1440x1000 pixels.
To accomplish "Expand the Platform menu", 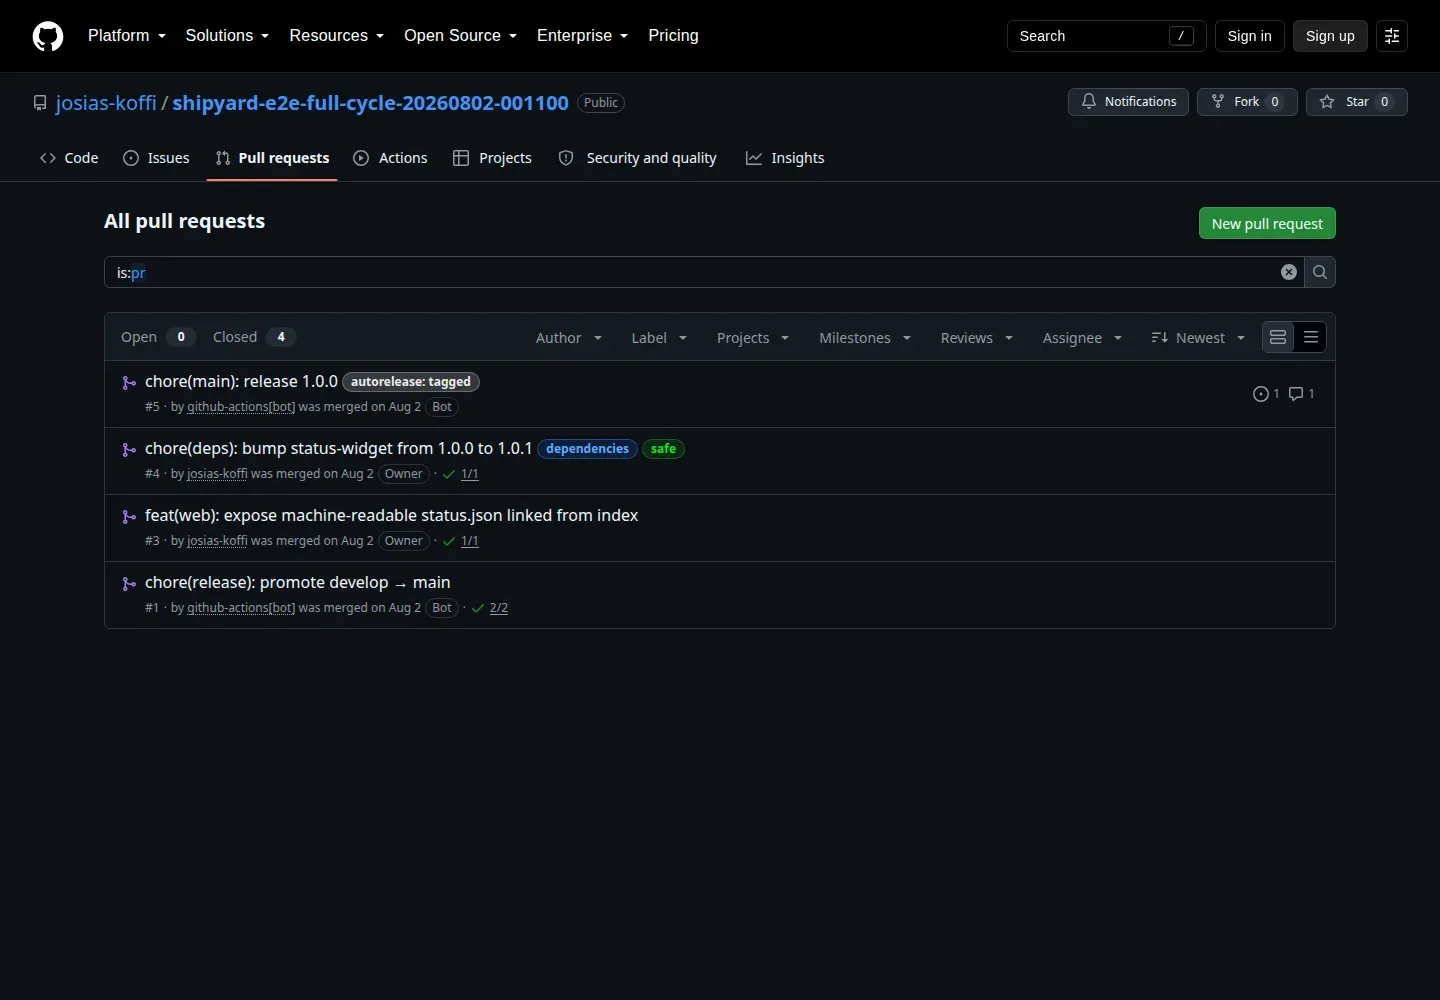I will pos(127,36).
